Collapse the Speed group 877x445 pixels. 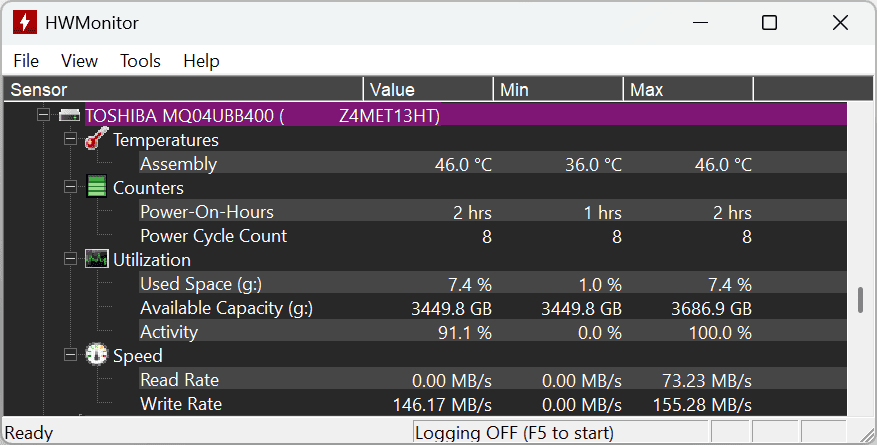70,354
